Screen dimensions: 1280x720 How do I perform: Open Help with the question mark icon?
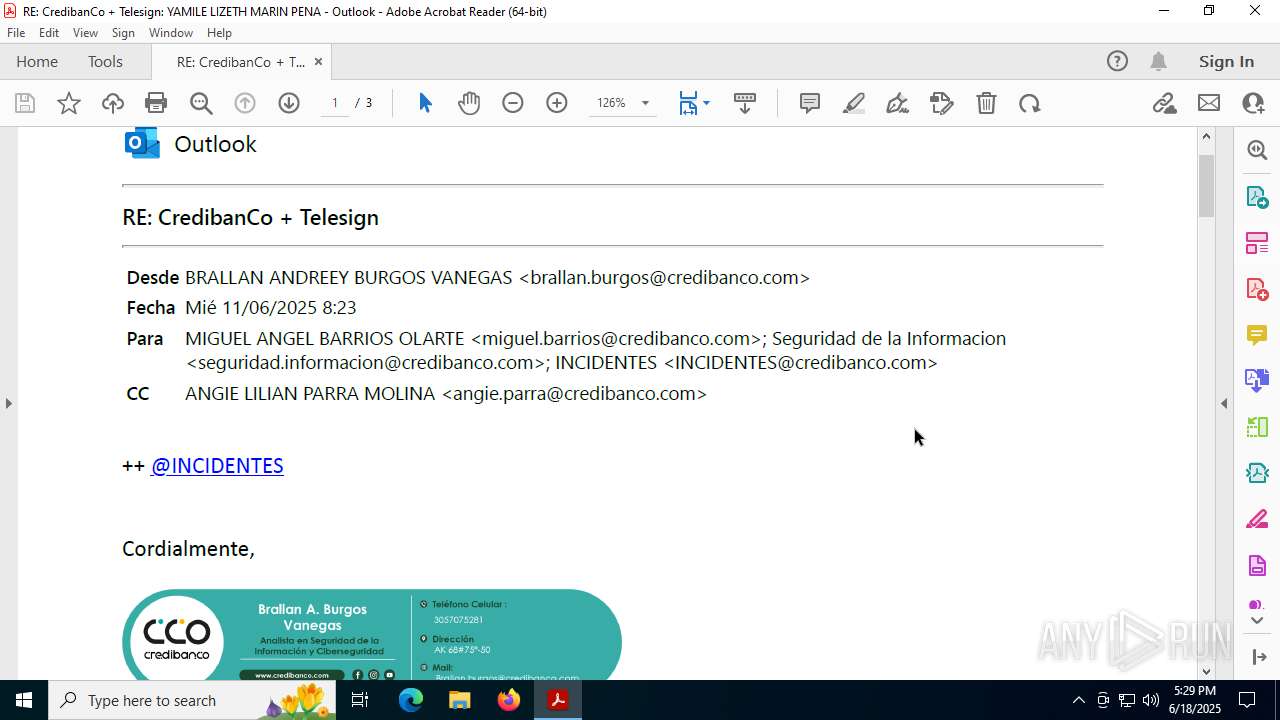point(1117,61)
